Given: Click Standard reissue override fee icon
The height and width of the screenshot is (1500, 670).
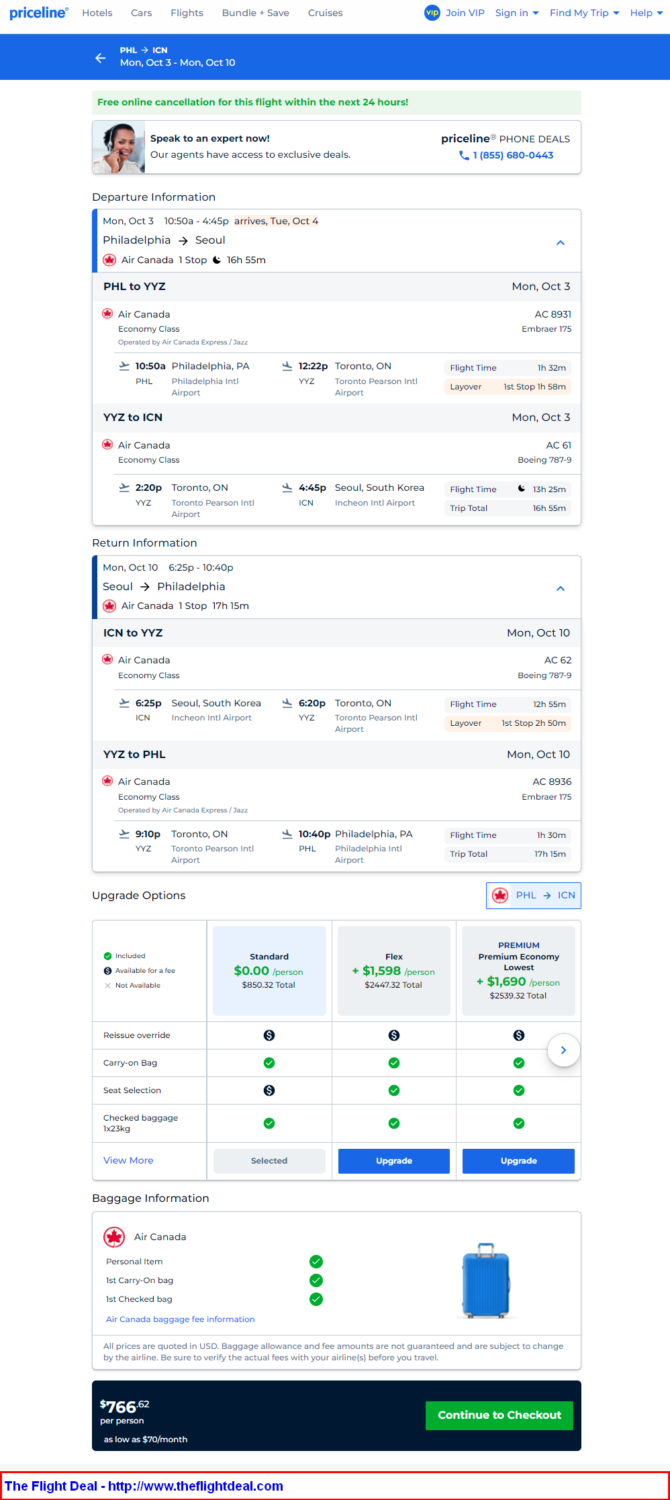Looking at the screenshot, I should point(269,1035).
